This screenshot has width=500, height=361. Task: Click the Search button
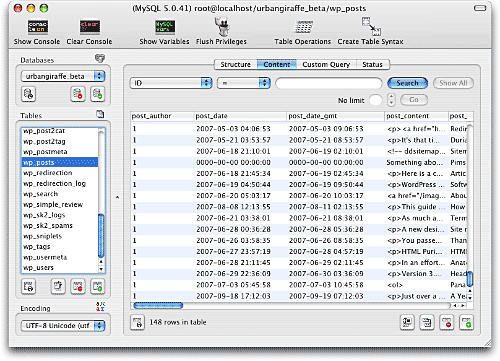(x=407, y=83)
